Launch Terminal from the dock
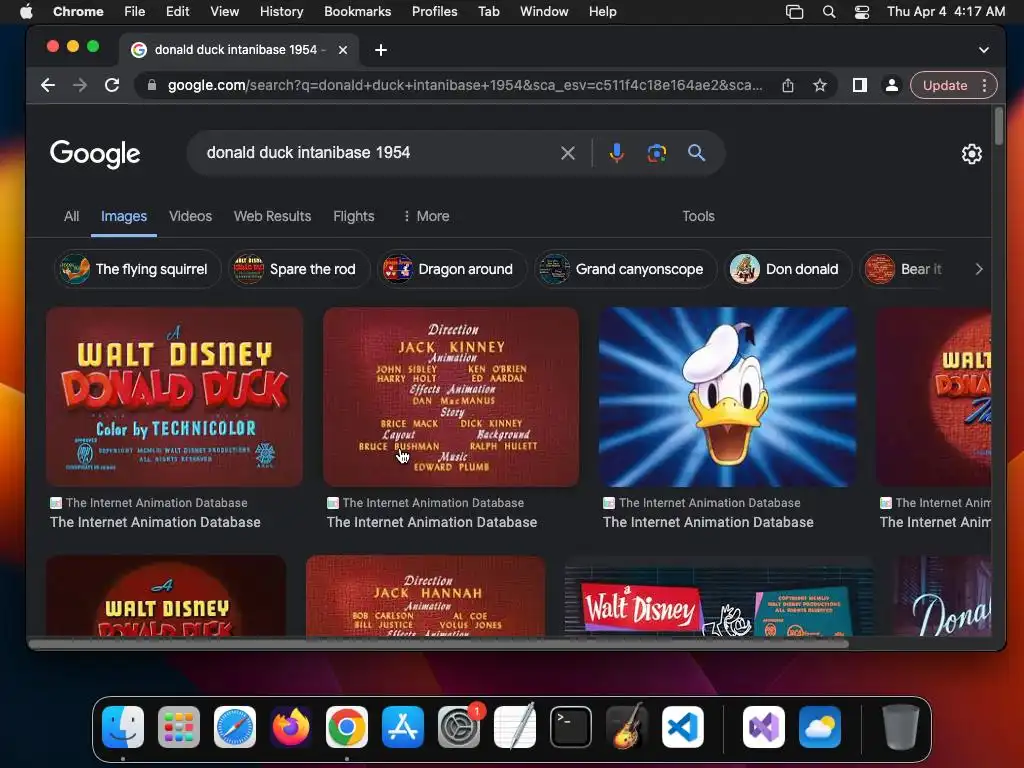This screenshot has height=768, width=1024. tap(571, 727)
